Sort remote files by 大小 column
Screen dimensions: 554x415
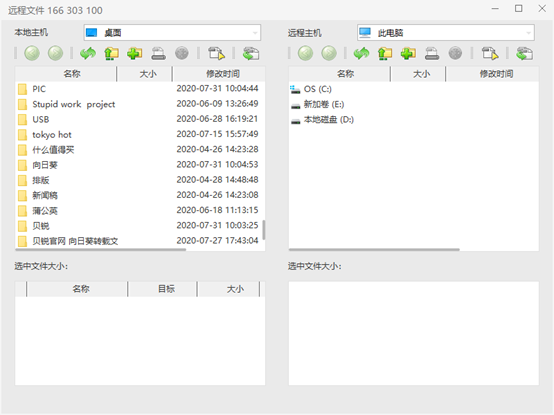pyautogui.click(x=418, y=74)
